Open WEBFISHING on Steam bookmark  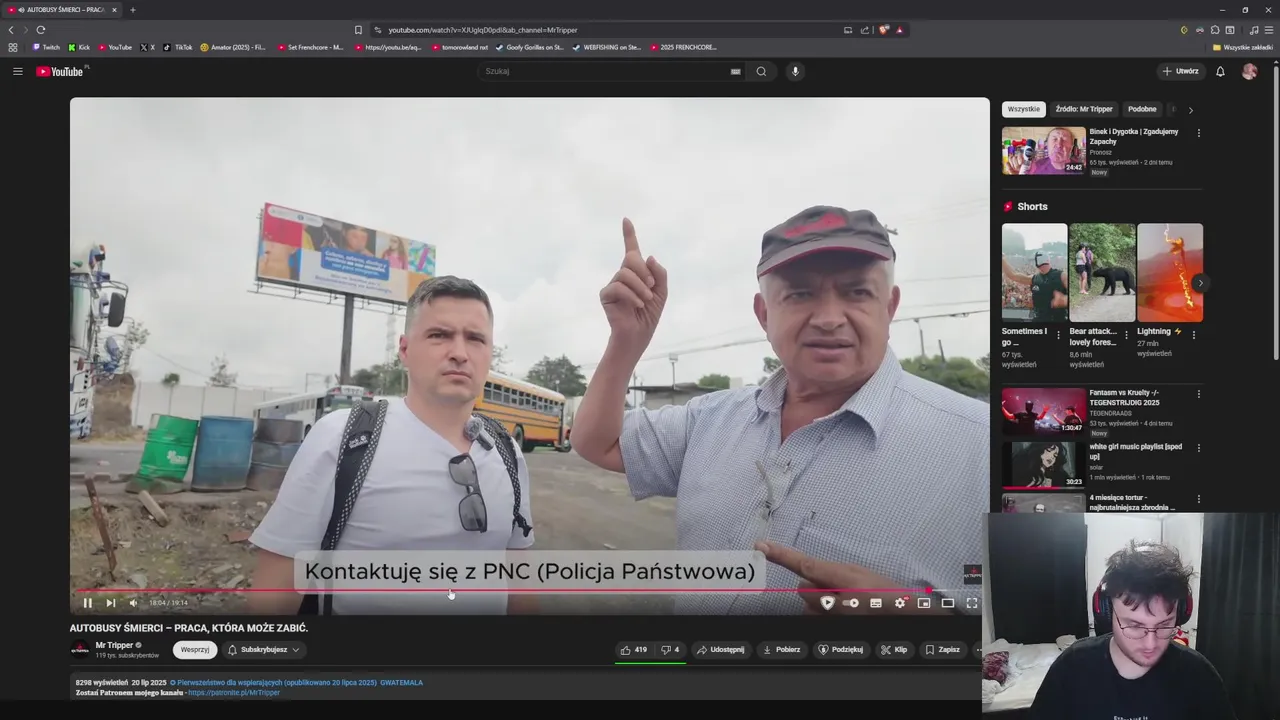607,47
